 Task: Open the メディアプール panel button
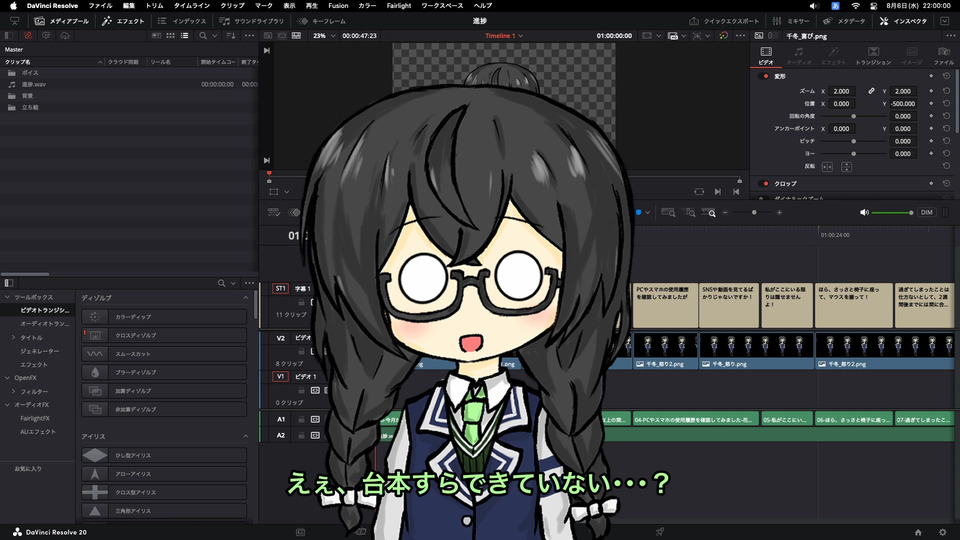coord(62,21)
